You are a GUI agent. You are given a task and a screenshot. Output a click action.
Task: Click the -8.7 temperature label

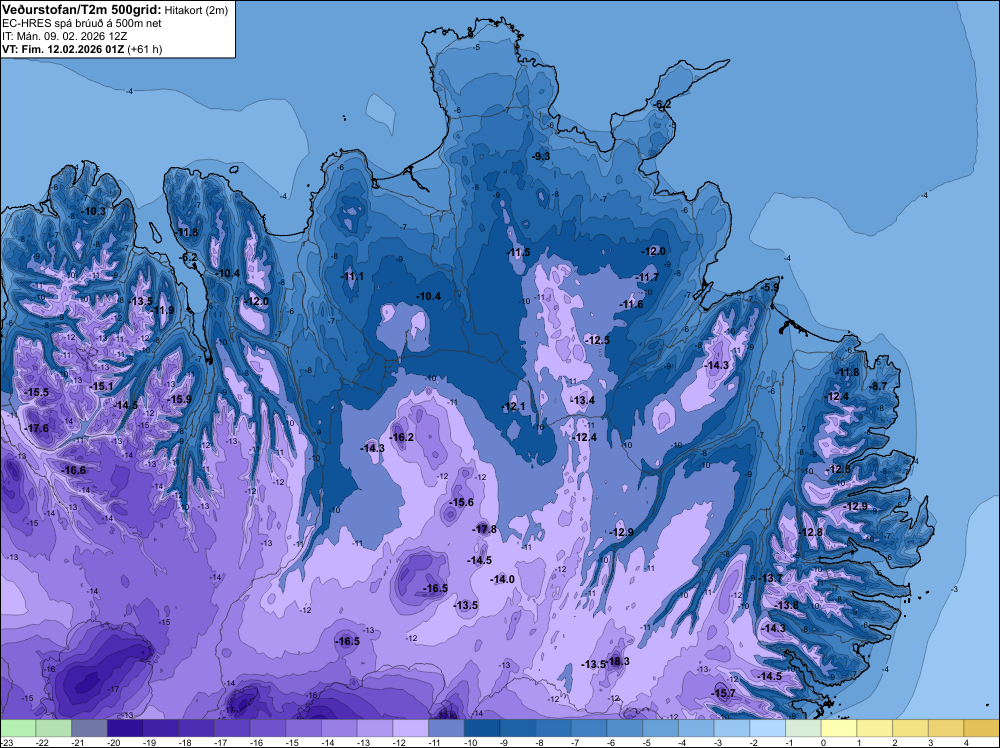(x=878, y=386)
